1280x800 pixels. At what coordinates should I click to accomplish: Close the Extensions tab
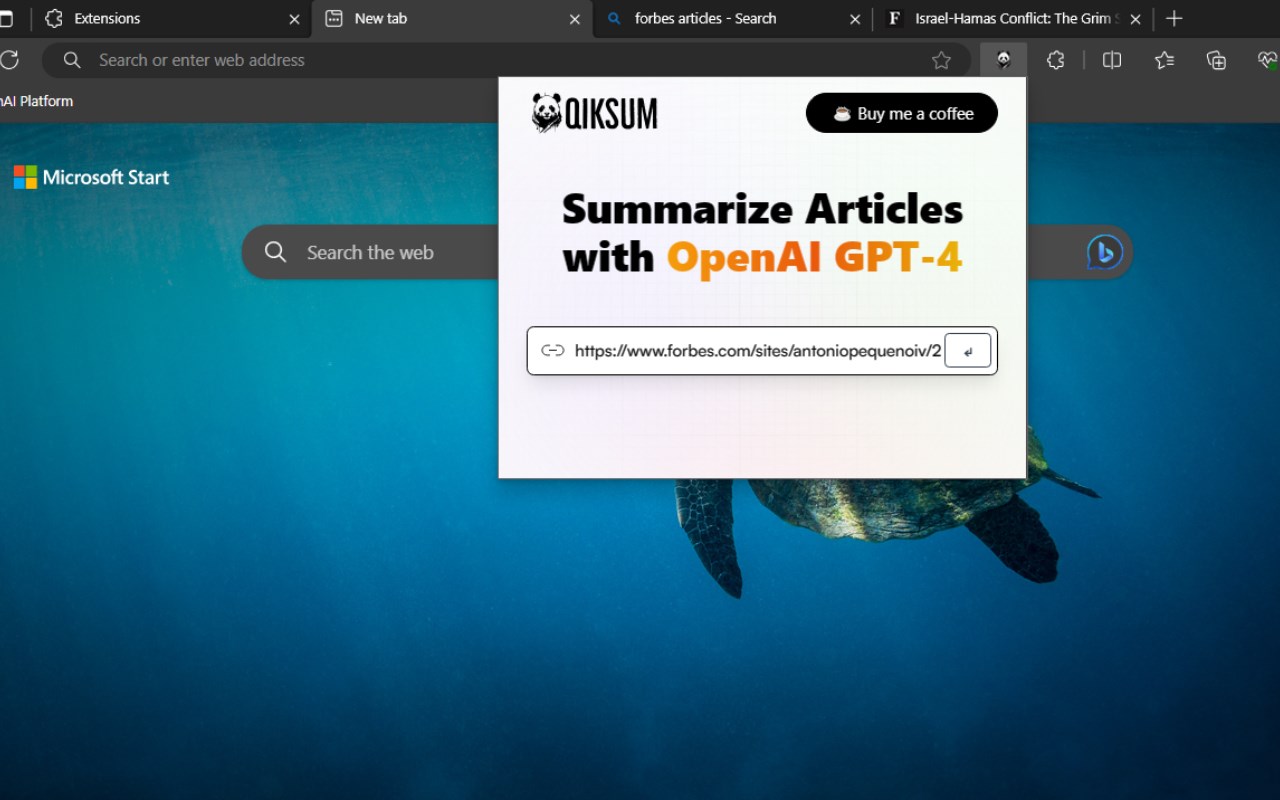pyautogui.click(x=294, y=19)
